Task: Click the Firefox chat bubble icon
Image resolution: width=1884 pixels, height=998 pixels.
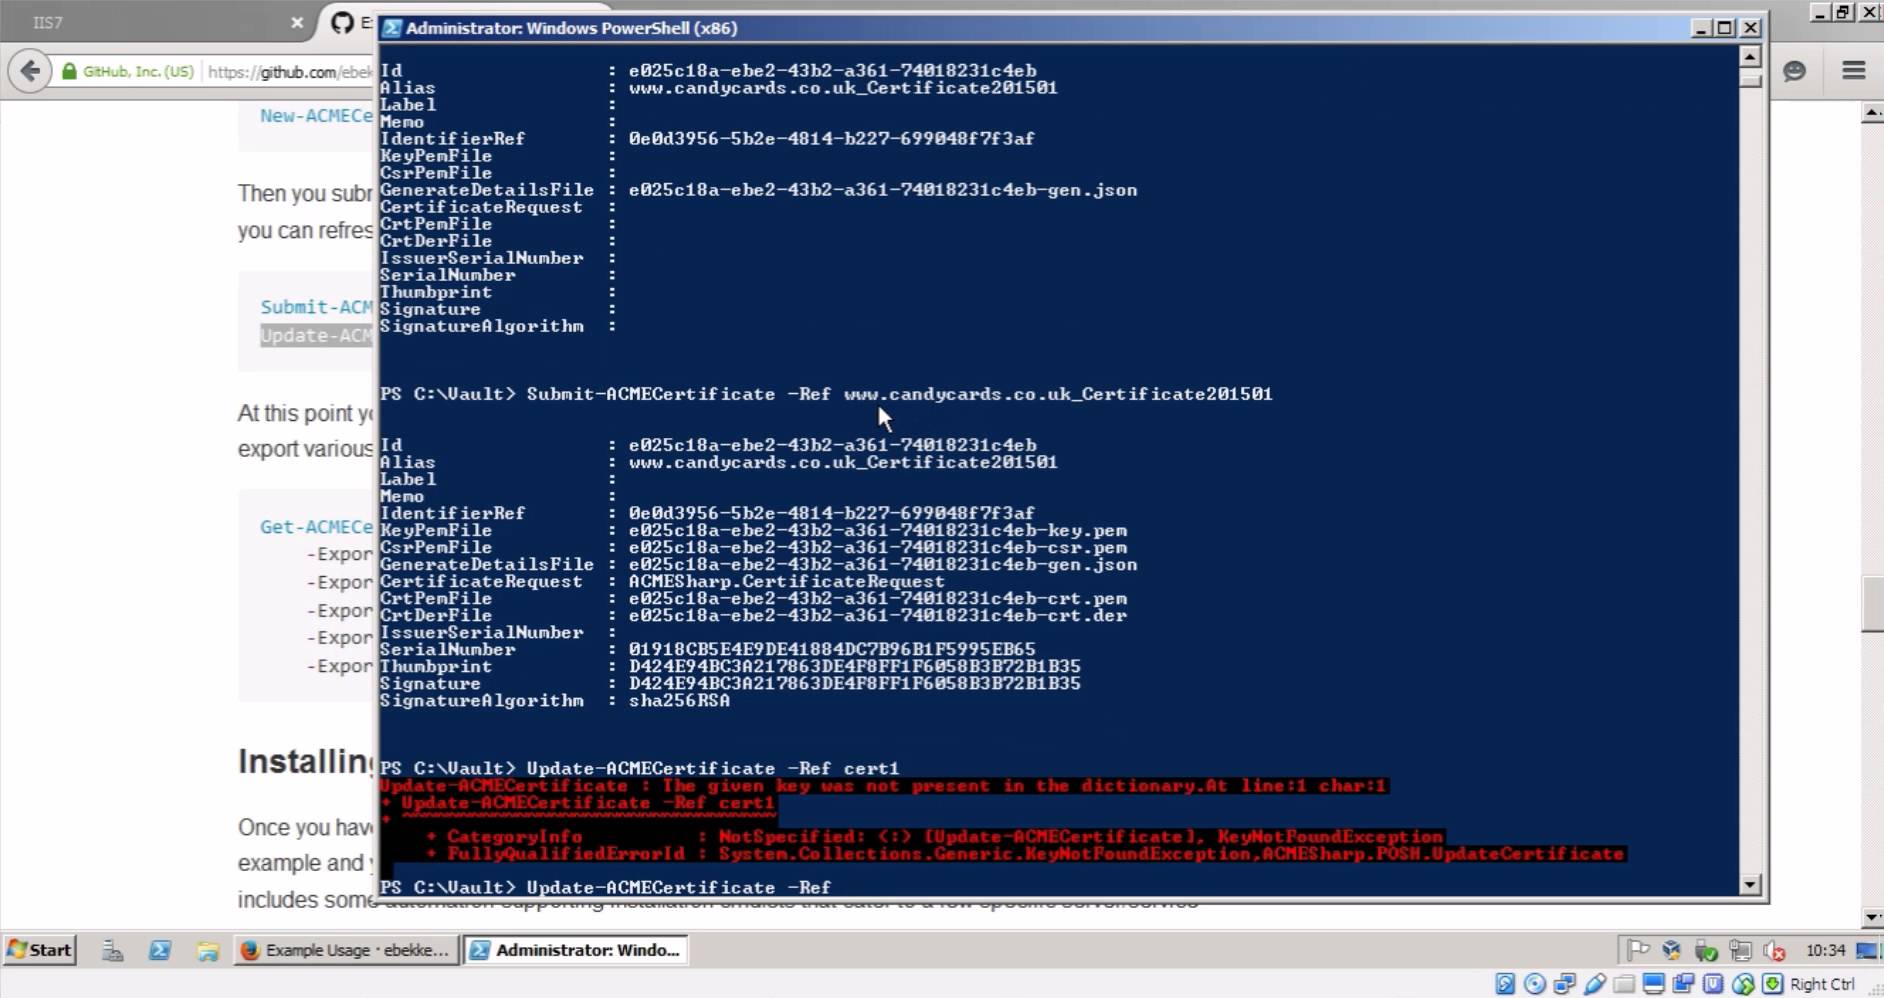Action: 1795,71
